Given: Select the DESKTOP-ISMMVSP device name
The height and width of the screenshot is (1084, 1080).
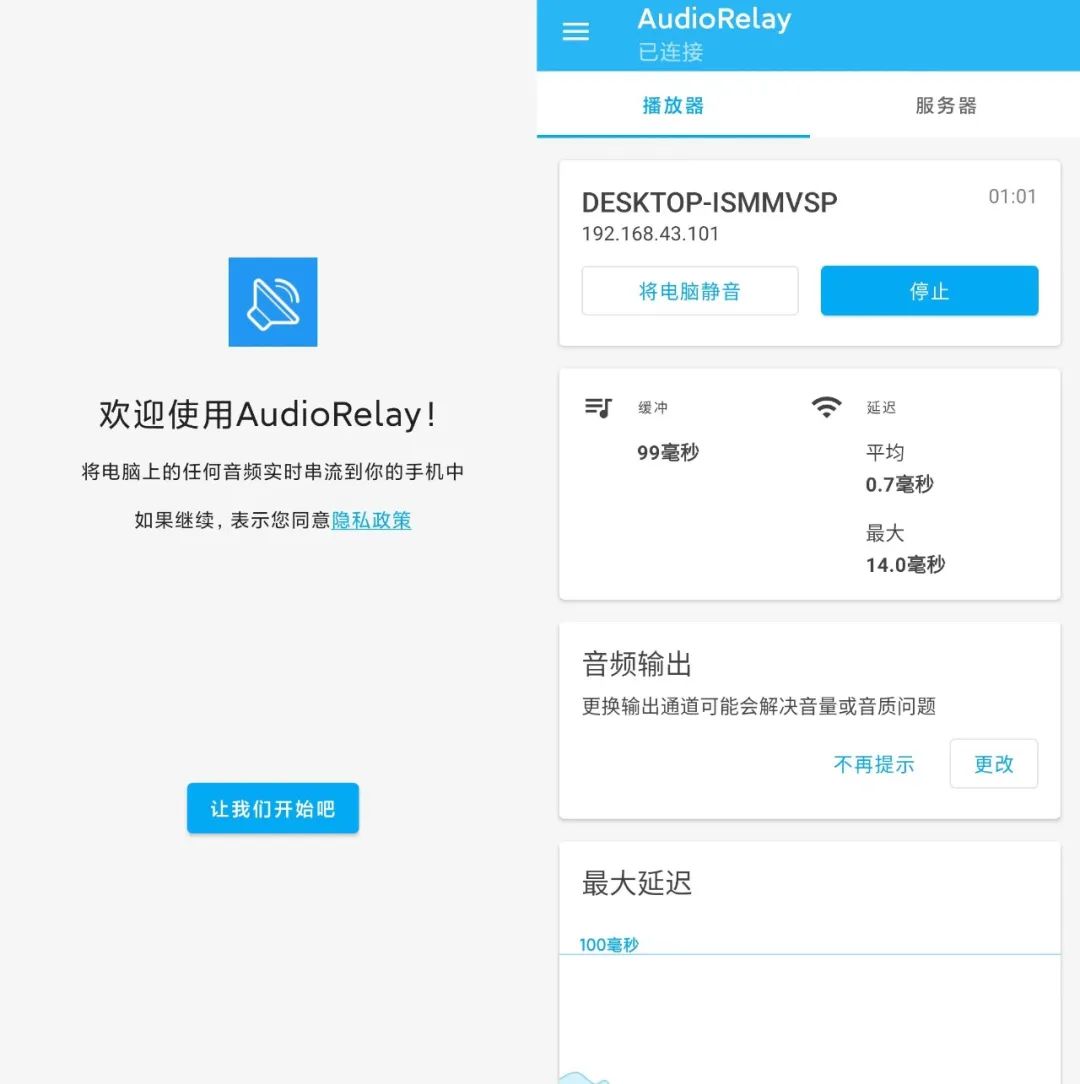Looking at the screenshot, I should click(708, 201).
